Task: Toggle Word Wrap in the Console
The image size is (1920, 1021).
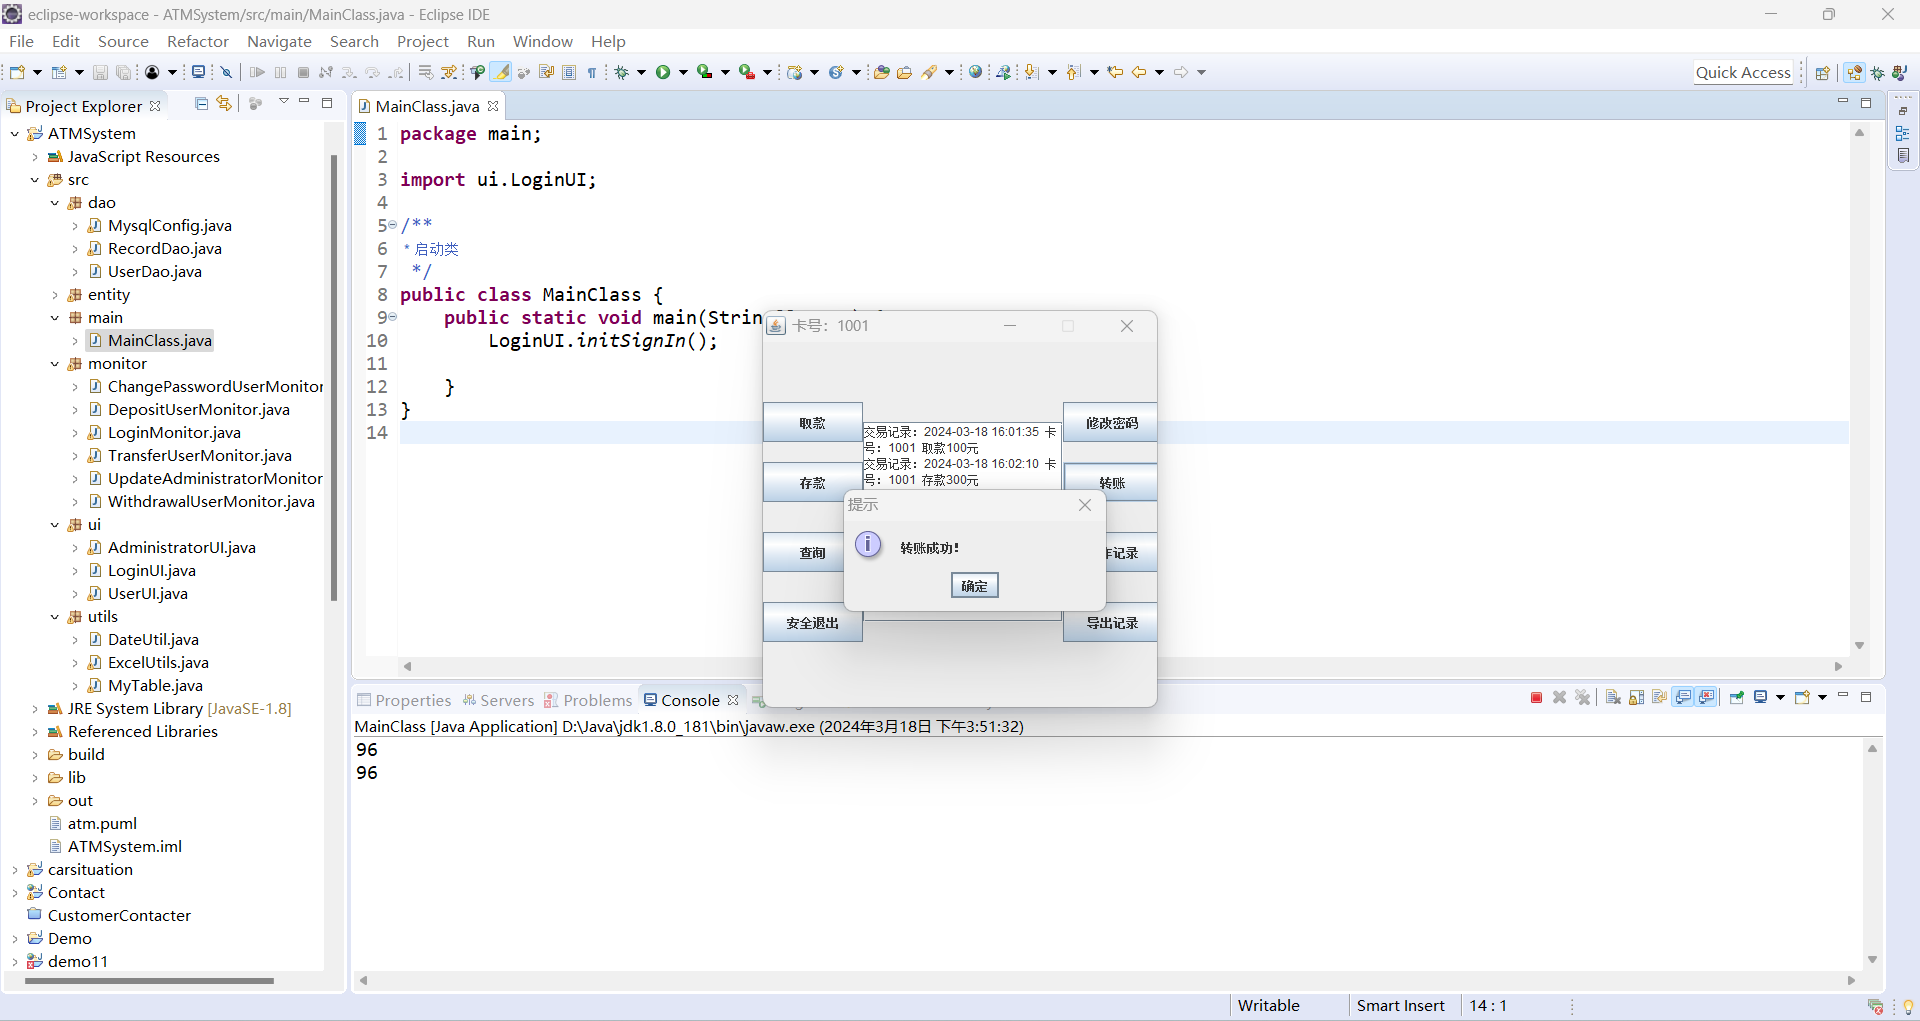Action: click(1659, 698)
